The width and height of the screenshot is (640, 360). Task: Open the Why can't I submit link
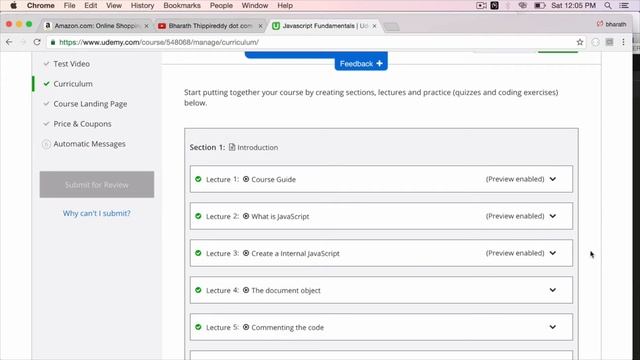pos(97,213)
